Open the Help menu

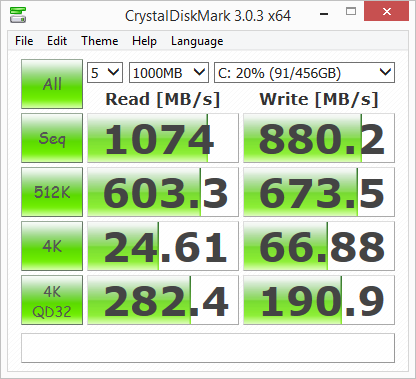point(144,41)
